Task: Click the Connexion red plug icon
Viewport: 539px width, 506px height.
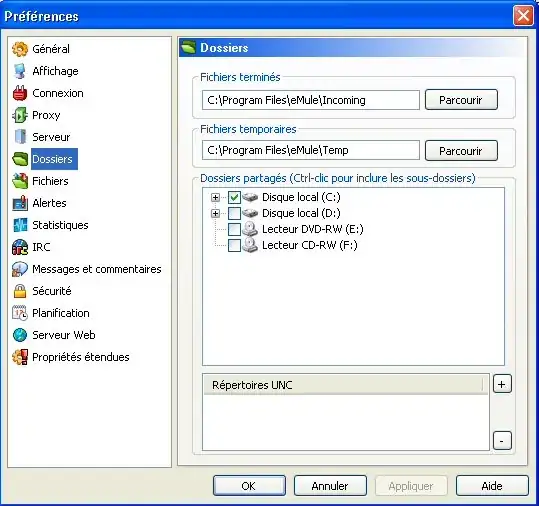Action: [x=20, y=93]
